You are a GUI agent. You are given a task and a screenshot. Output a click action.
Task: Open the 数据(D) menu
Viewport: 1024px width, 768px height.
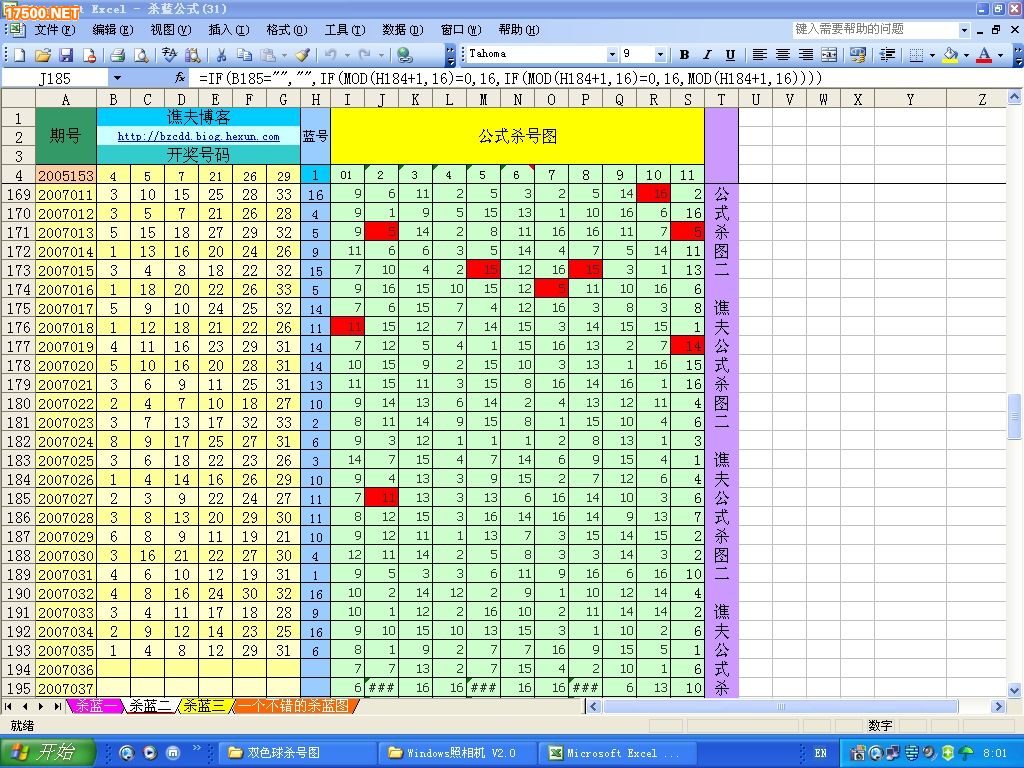403,30
